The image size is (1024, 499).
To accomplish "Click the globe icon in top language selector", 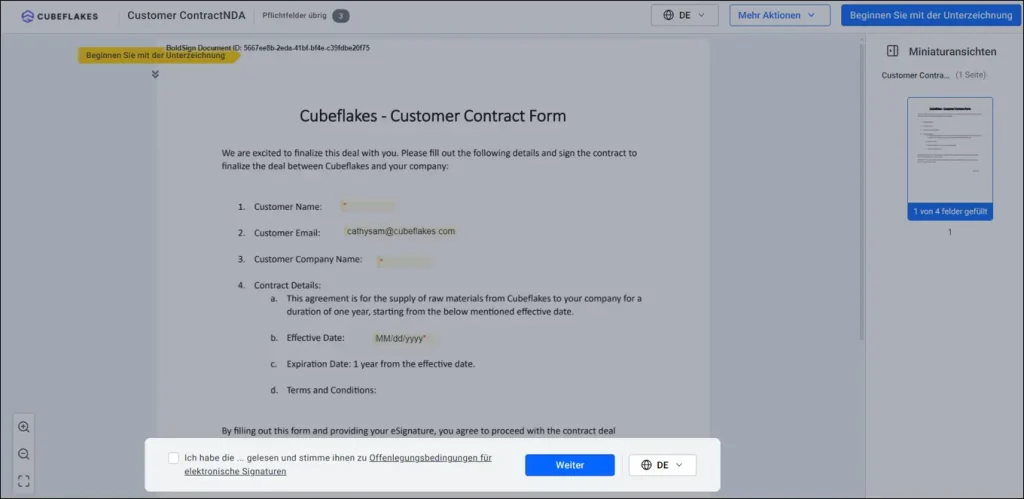I will click(669, 15).
